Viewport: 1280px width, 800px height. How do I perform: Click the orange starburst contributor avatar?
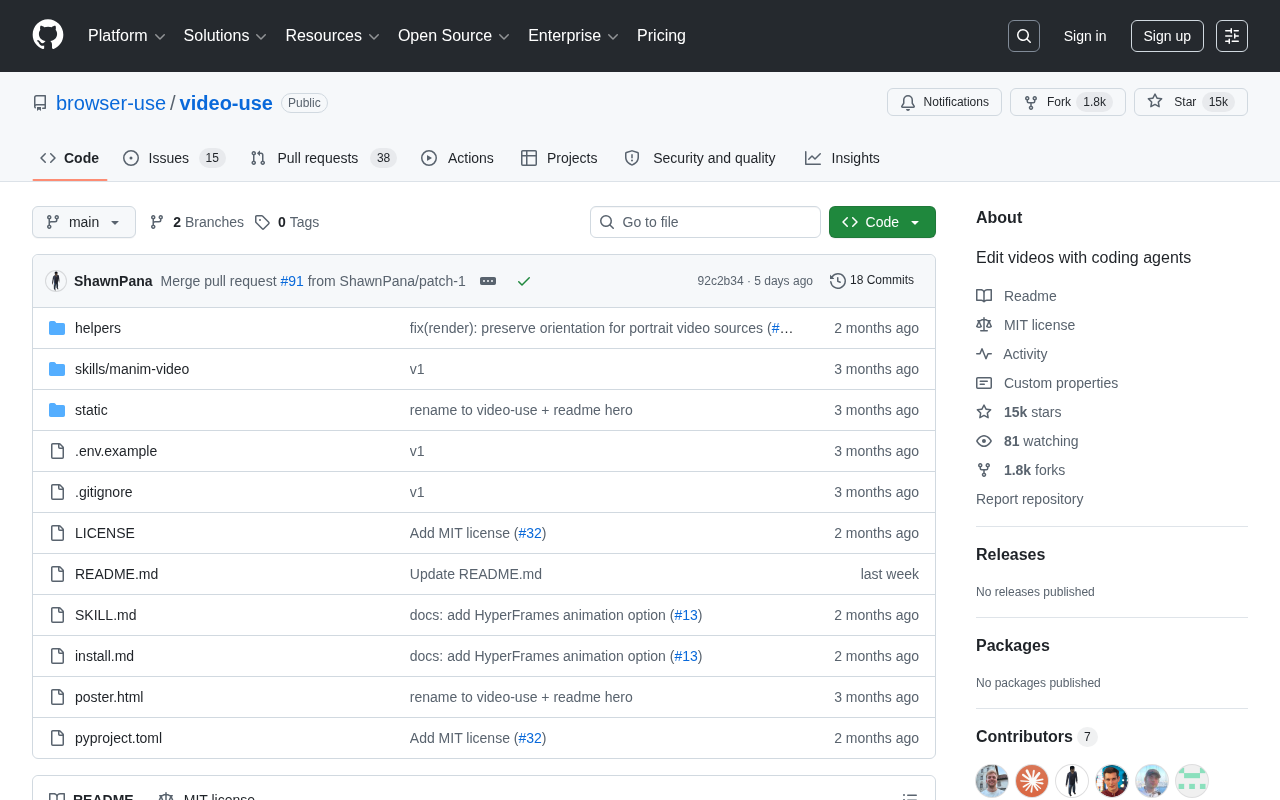[x=1032, y=781]
